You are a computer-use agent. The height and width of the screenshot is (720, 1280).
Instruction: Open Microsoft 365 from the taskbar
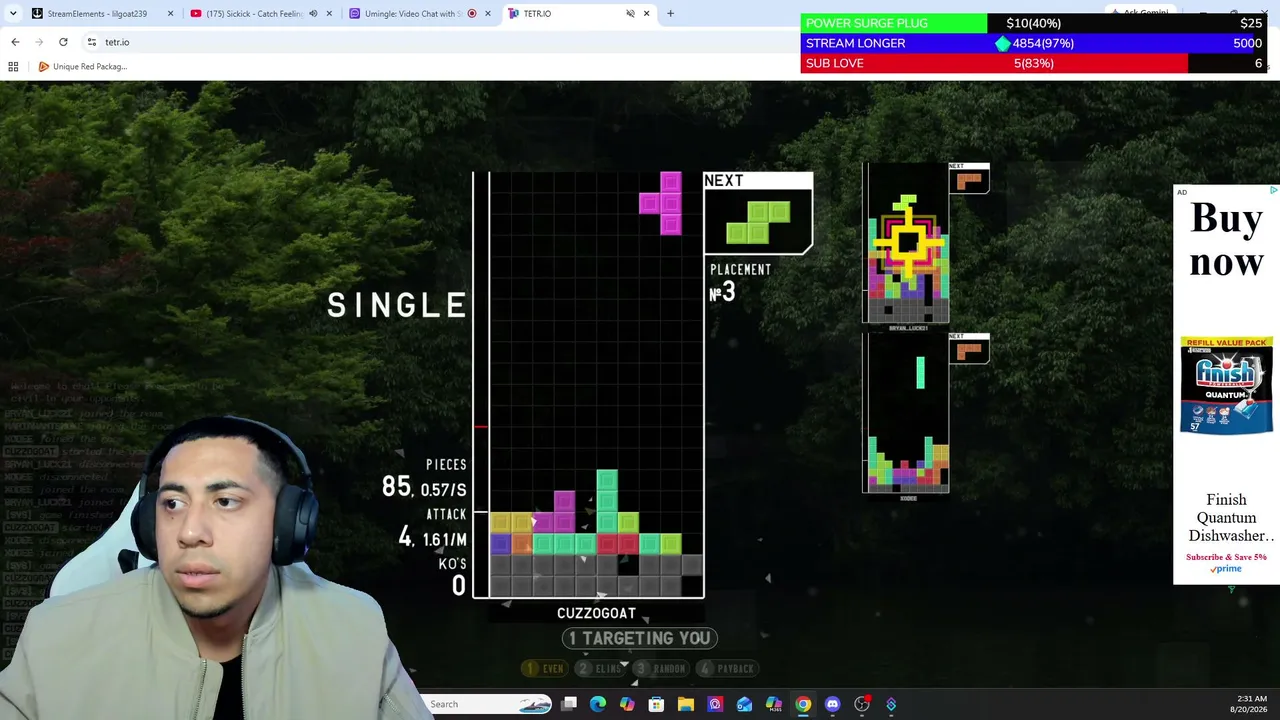tap(774, 704)
